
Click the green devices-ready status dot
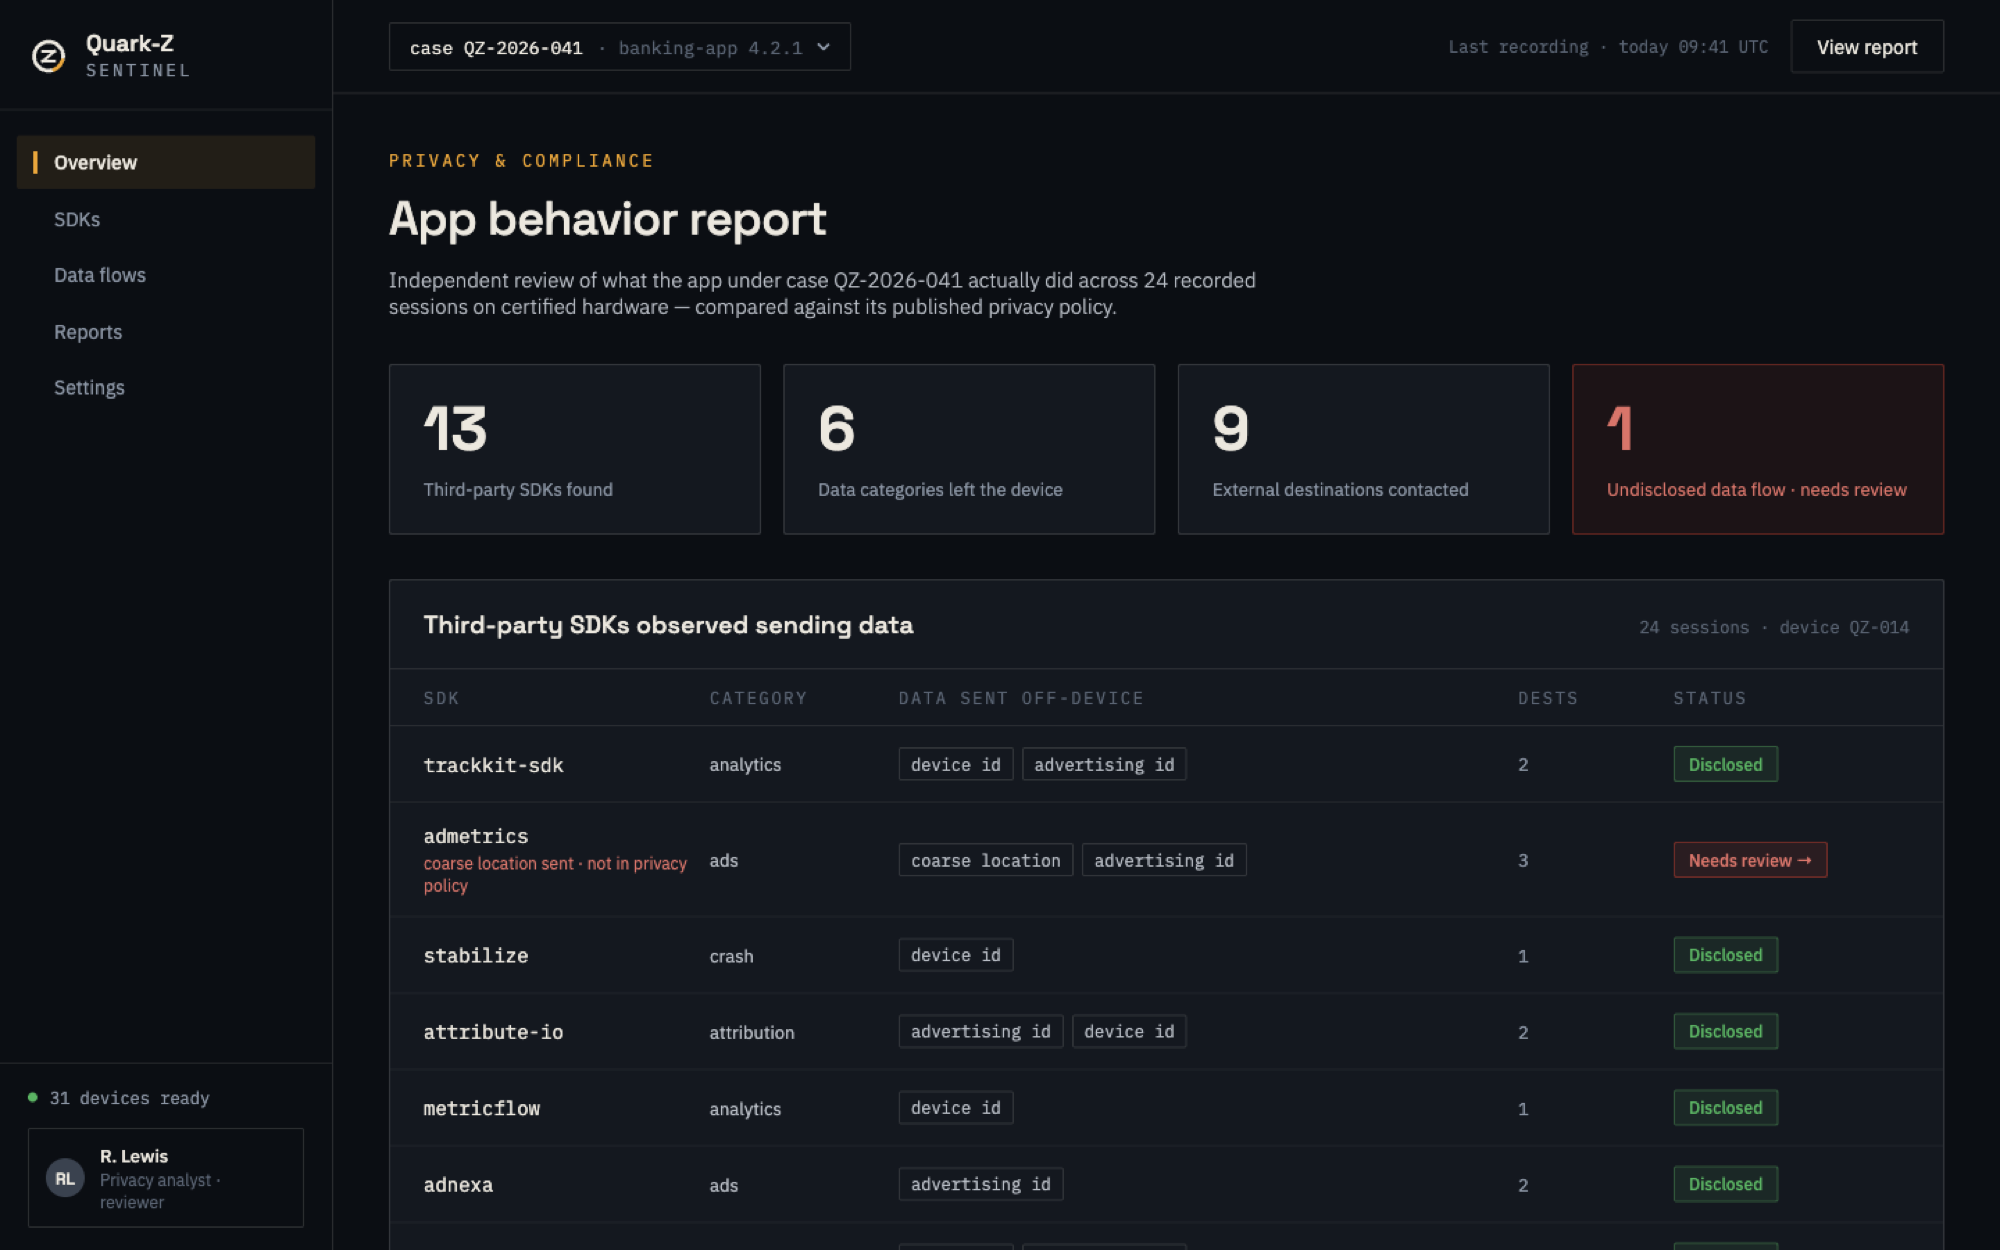coord(33,1097)
